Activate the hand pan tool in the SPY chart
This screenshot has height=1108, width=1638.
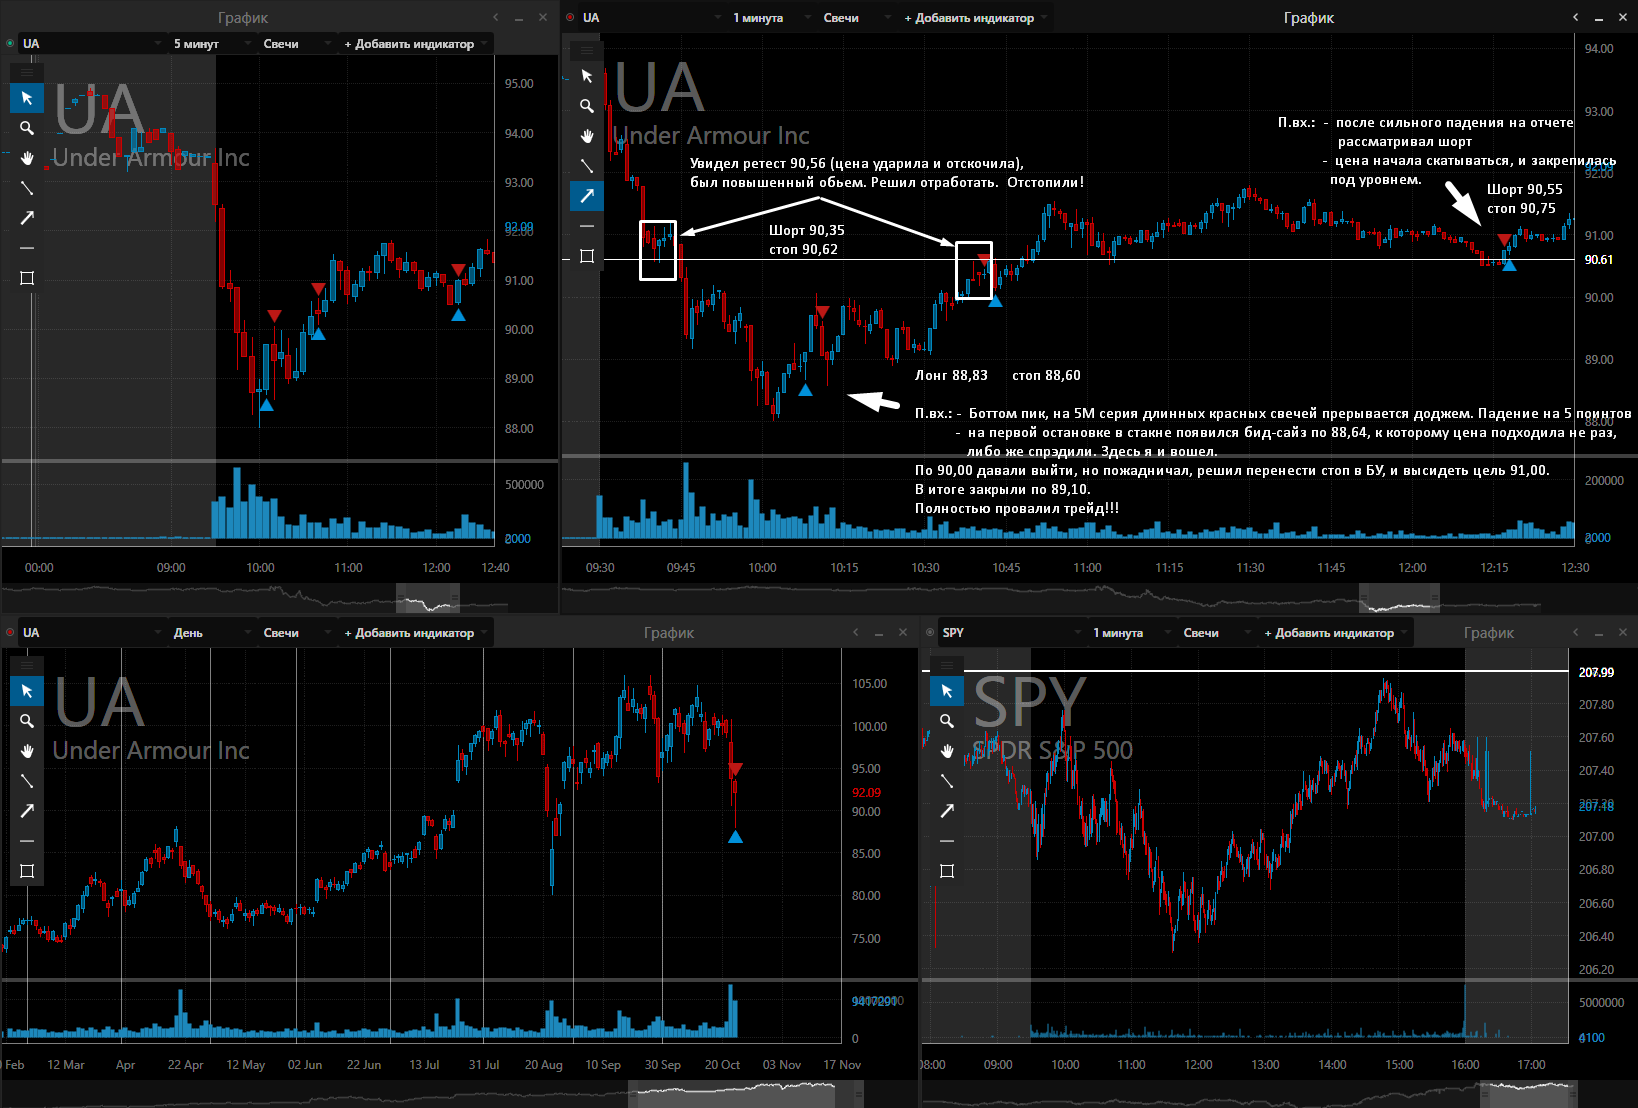click(x=947, y=751)
